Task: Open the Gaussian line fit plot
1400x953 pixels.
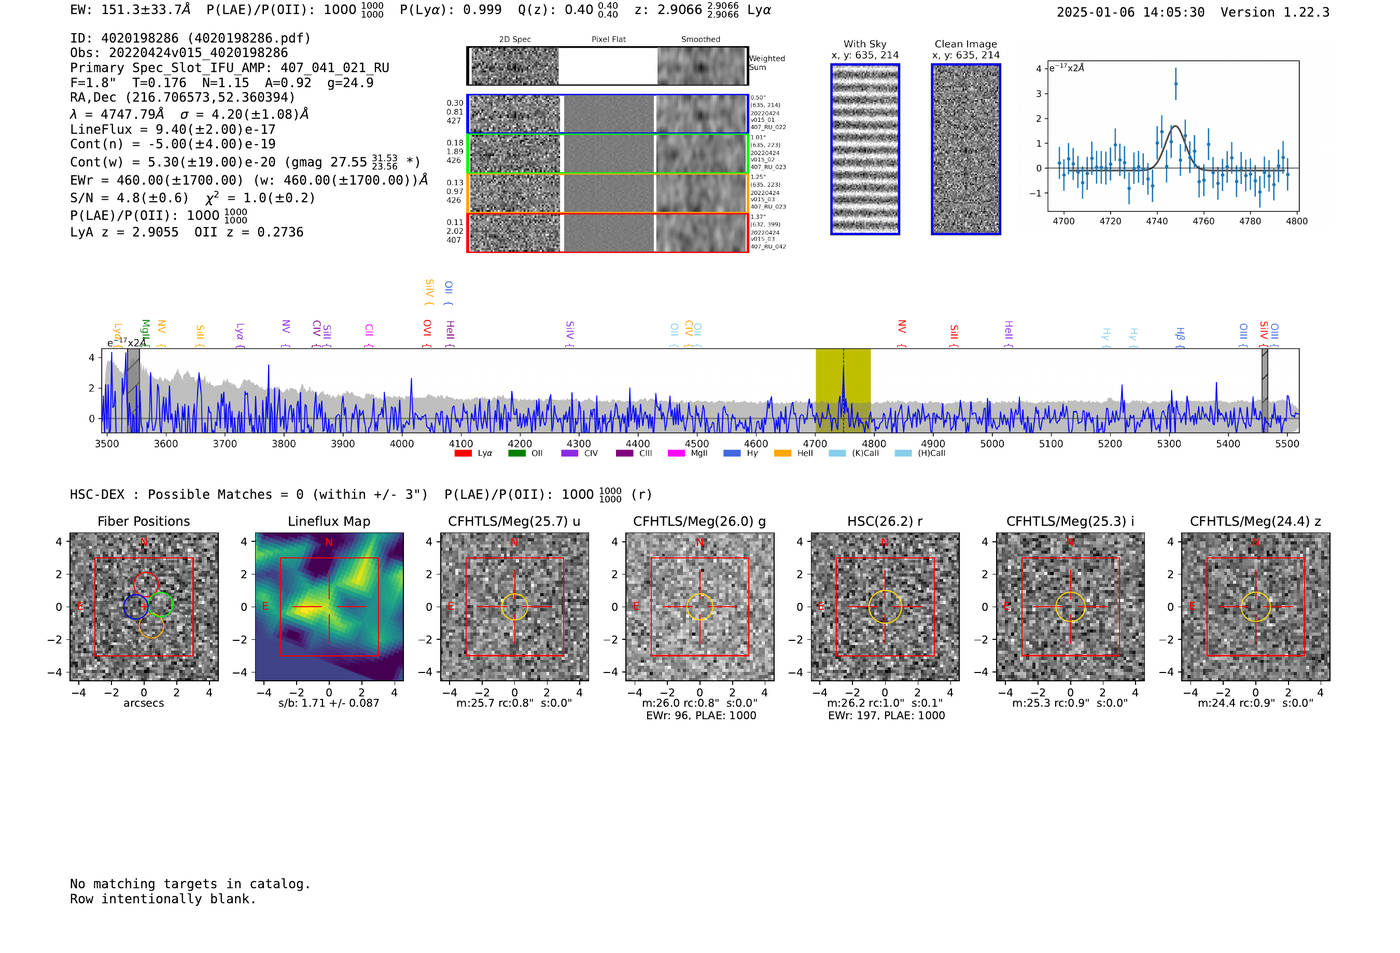Action: tap(1173, 137)
